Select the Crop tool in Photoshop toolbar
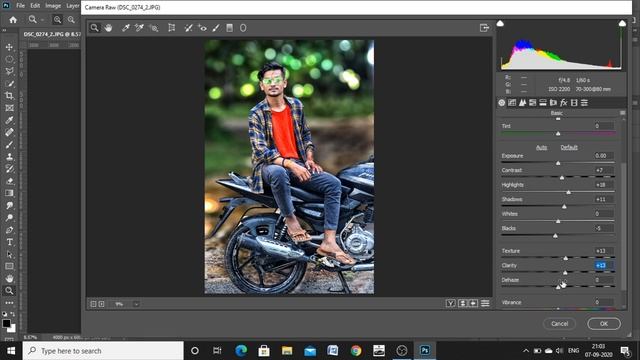This screenshot has width=640, height=360. (x=9, y=96)
